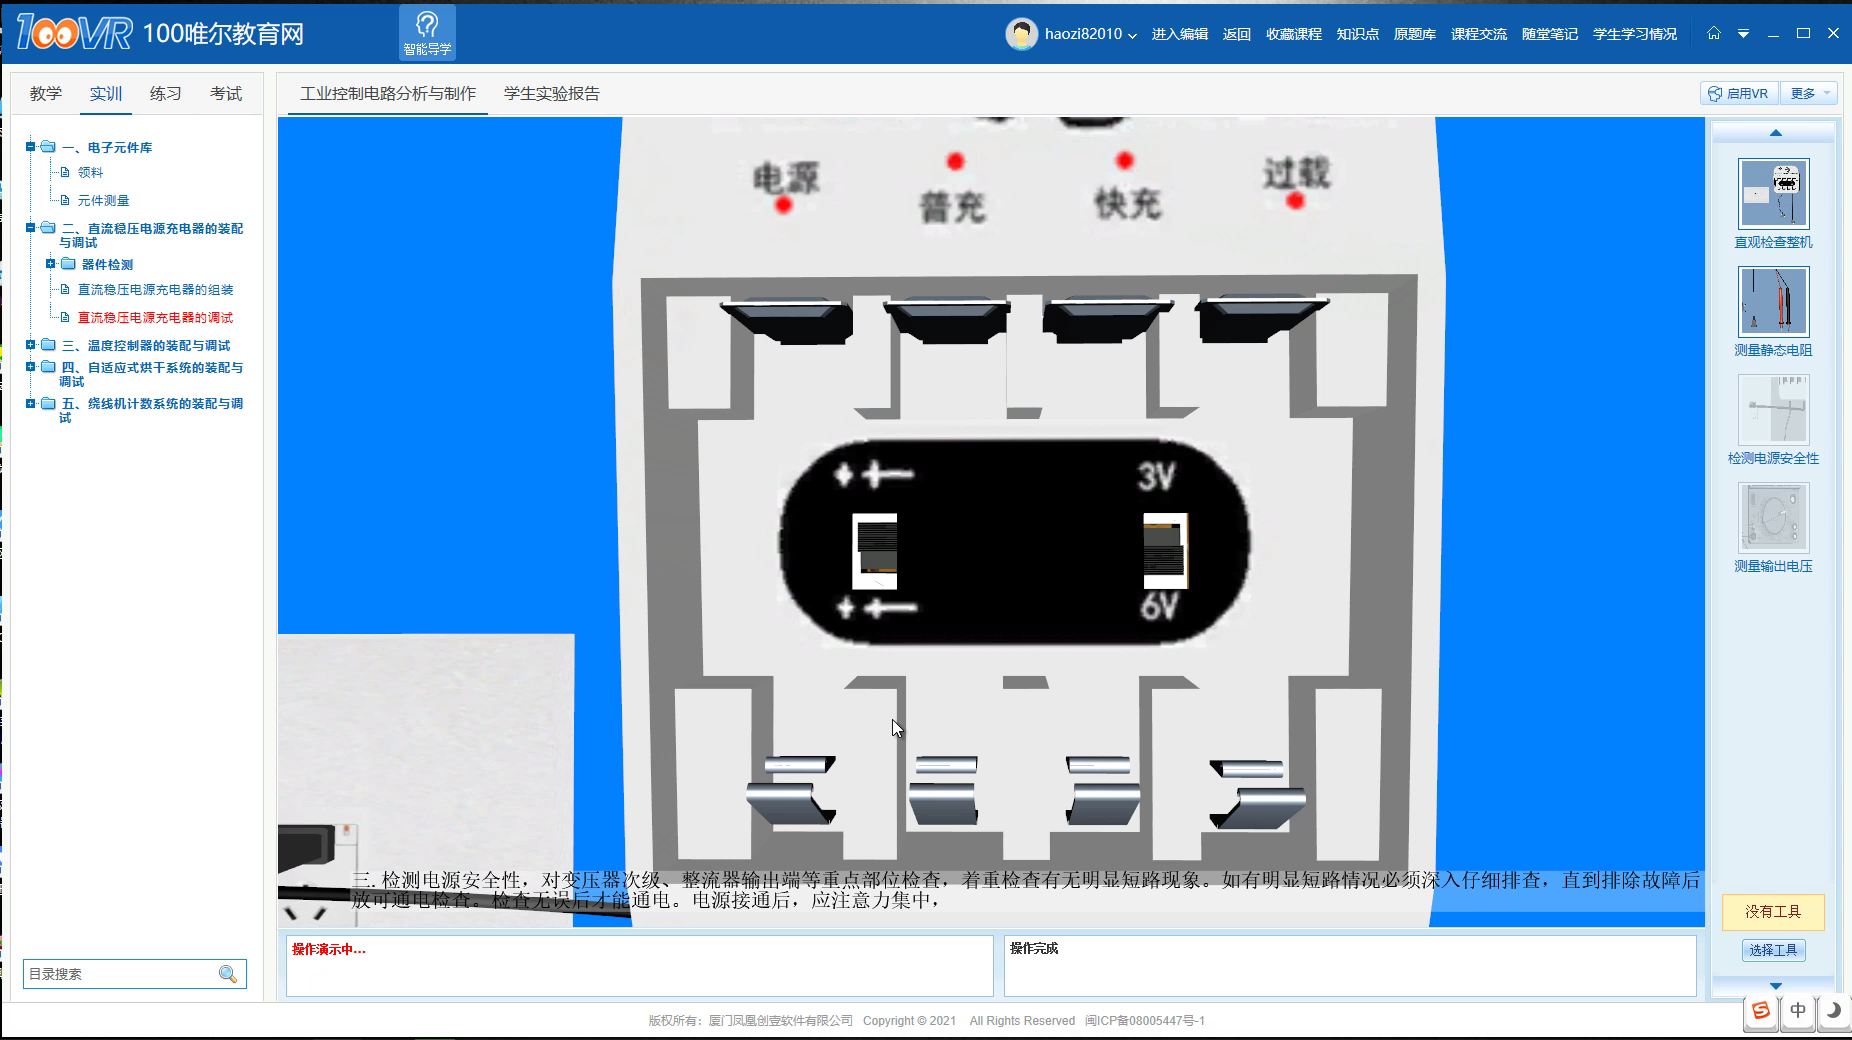The image size is (1852, 1040).
Task: Click the search magnifier icon in 目录搜索
Action: point(228,974)
